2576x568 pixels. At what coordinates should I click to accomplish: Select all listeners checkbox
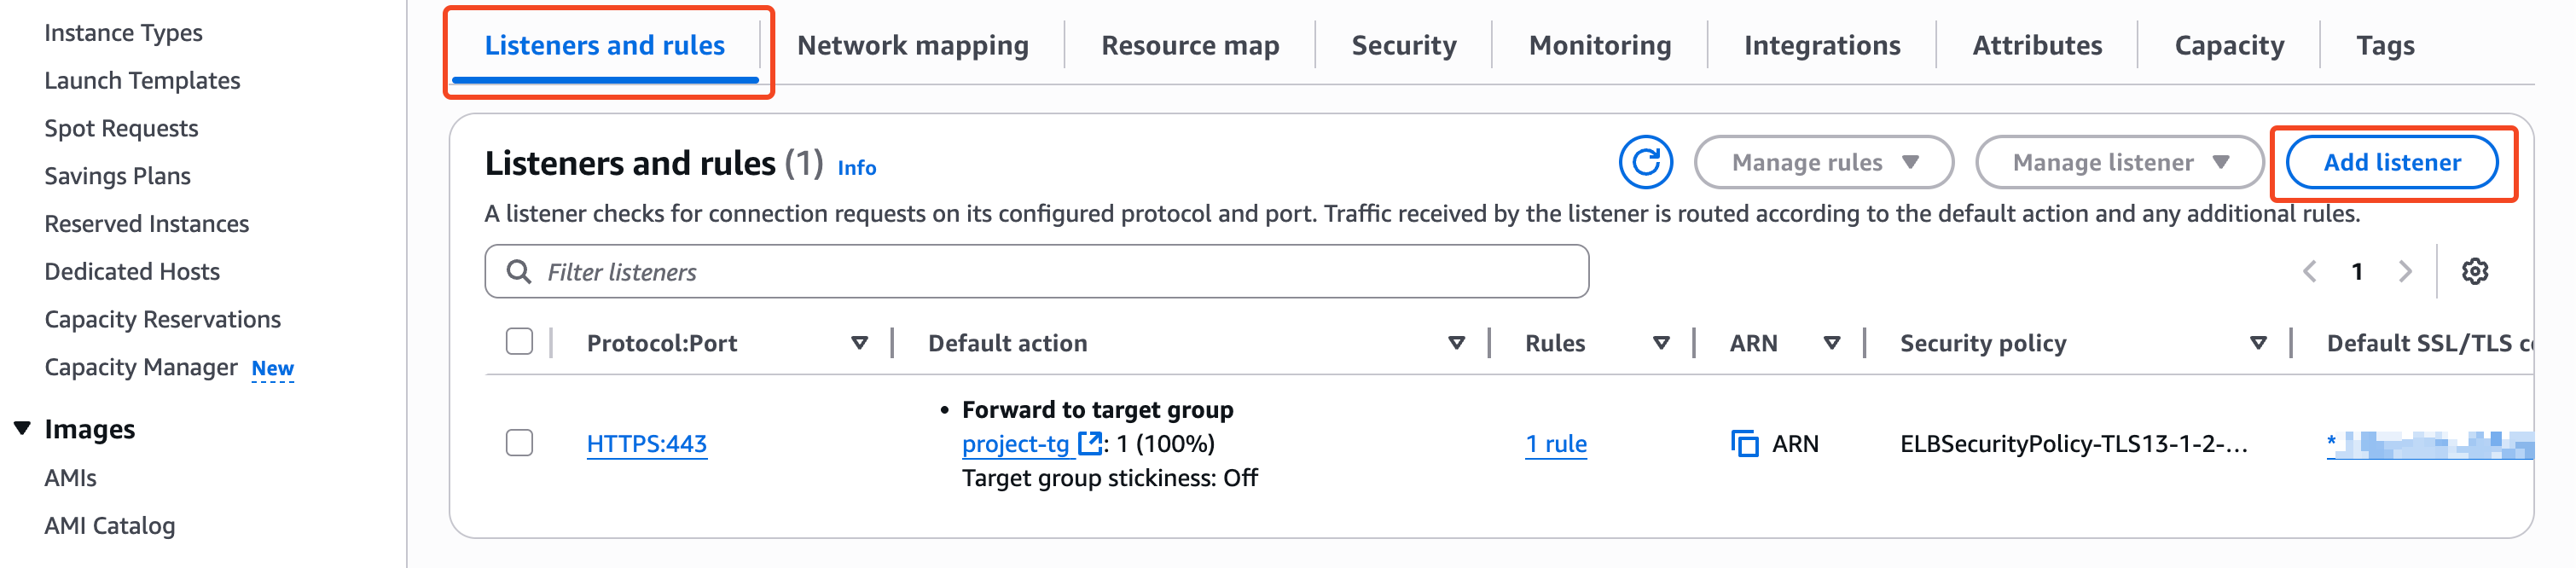[519, 342]
